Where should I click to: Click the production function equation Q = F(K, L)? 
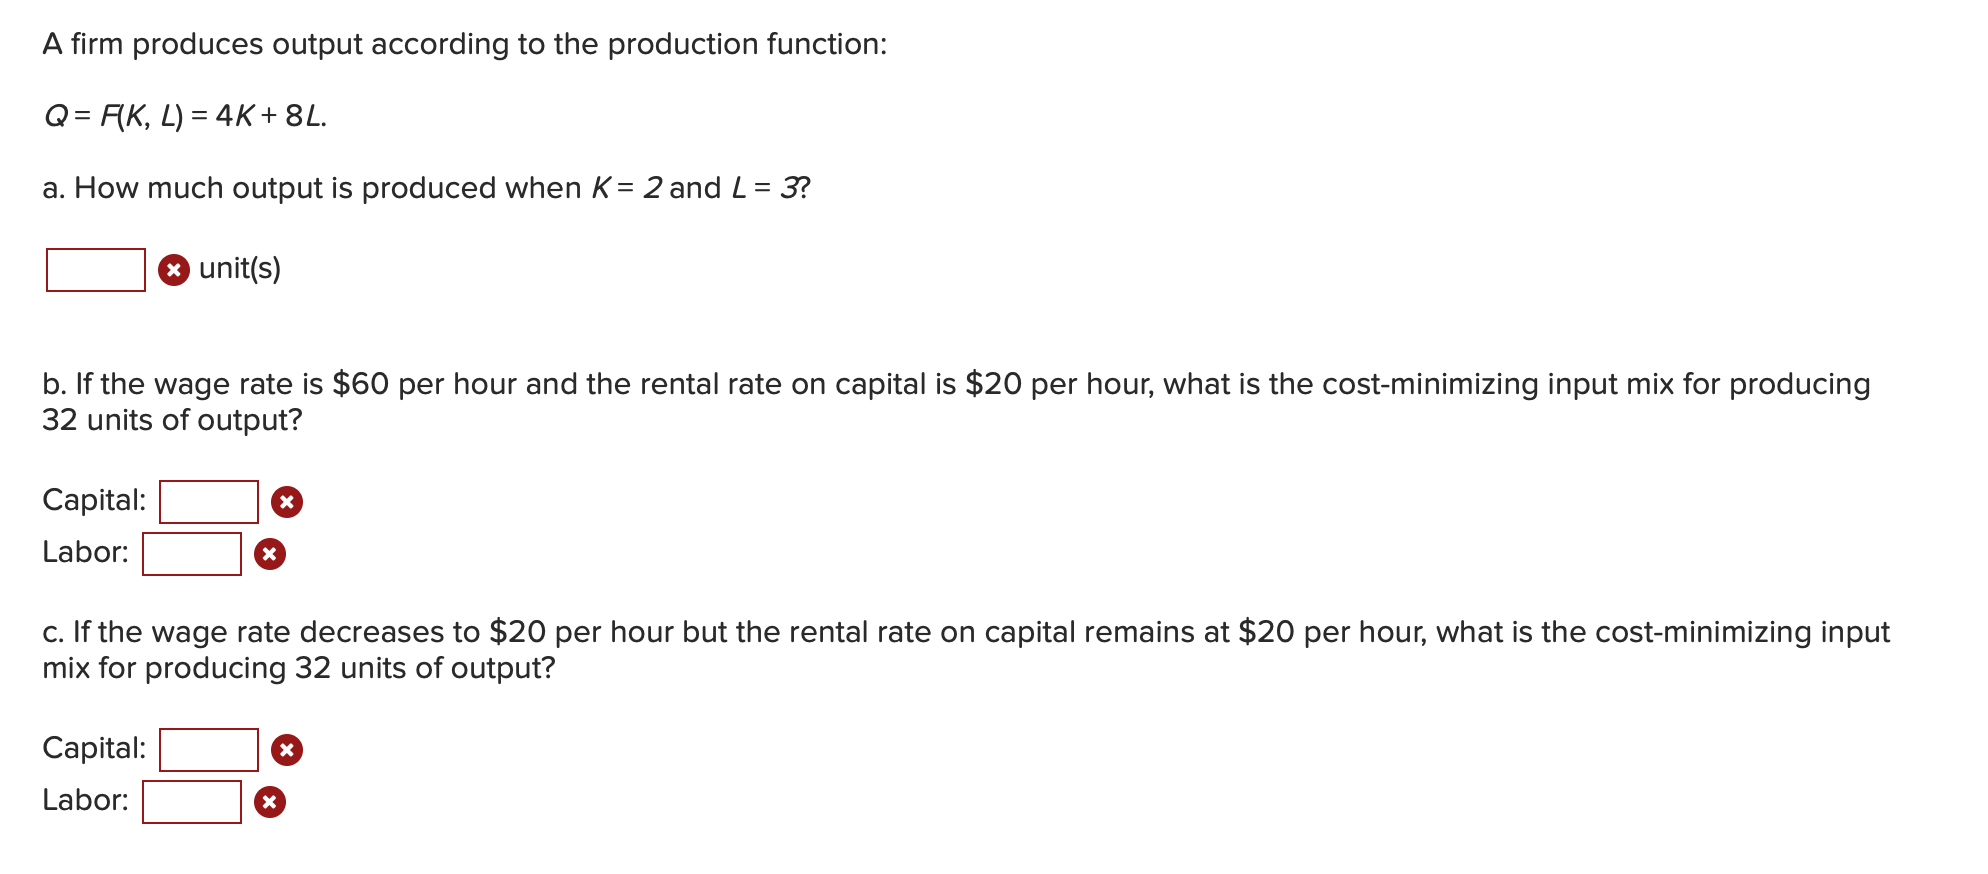tap(185, 117)
